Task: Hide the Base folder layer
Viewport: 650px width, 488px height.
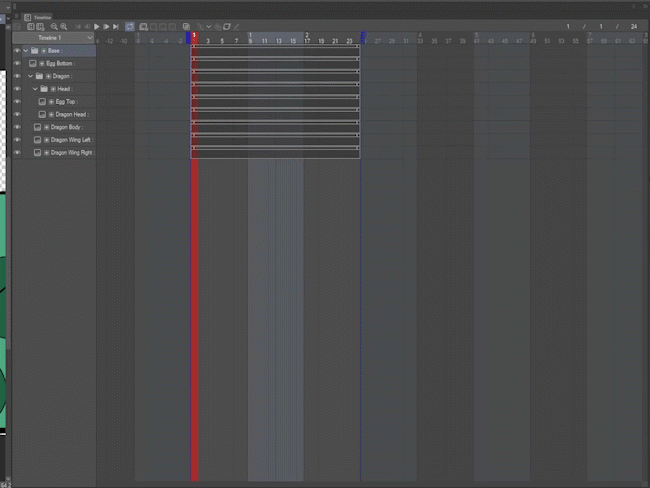Action: point(17,51)
